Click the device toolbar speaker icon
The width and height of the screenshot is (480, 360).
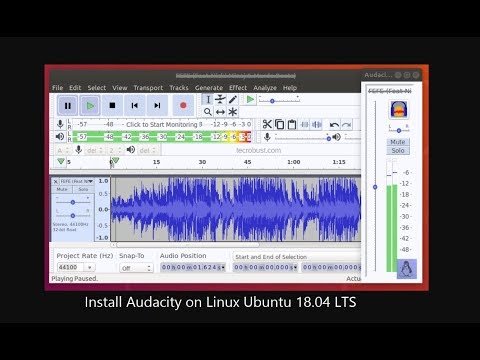click(131, 150)
